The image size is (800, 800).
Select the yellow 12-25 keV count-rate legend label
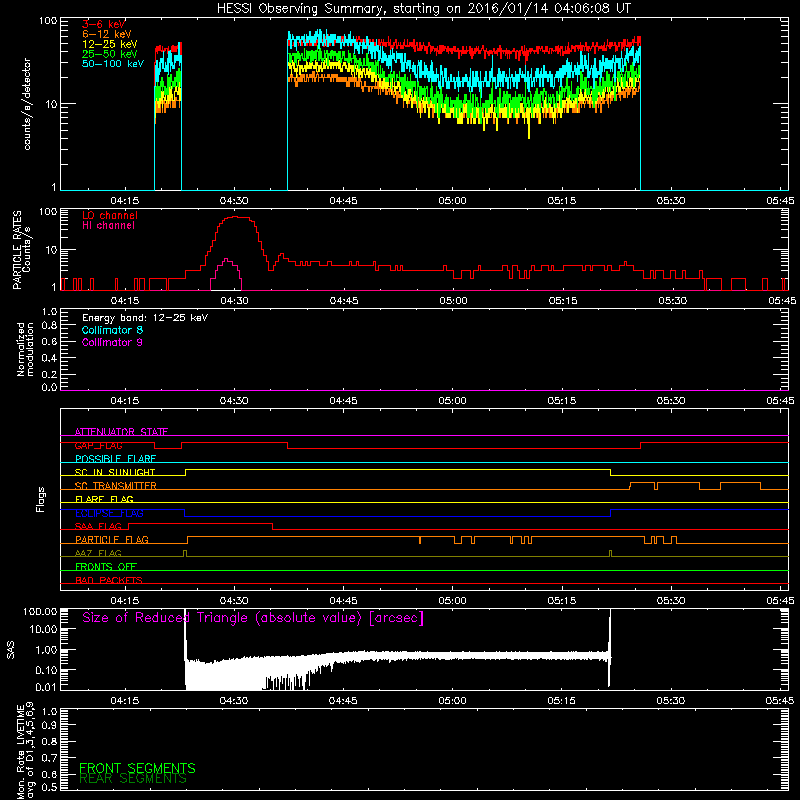pyautogui.click(x=110, y=44)
